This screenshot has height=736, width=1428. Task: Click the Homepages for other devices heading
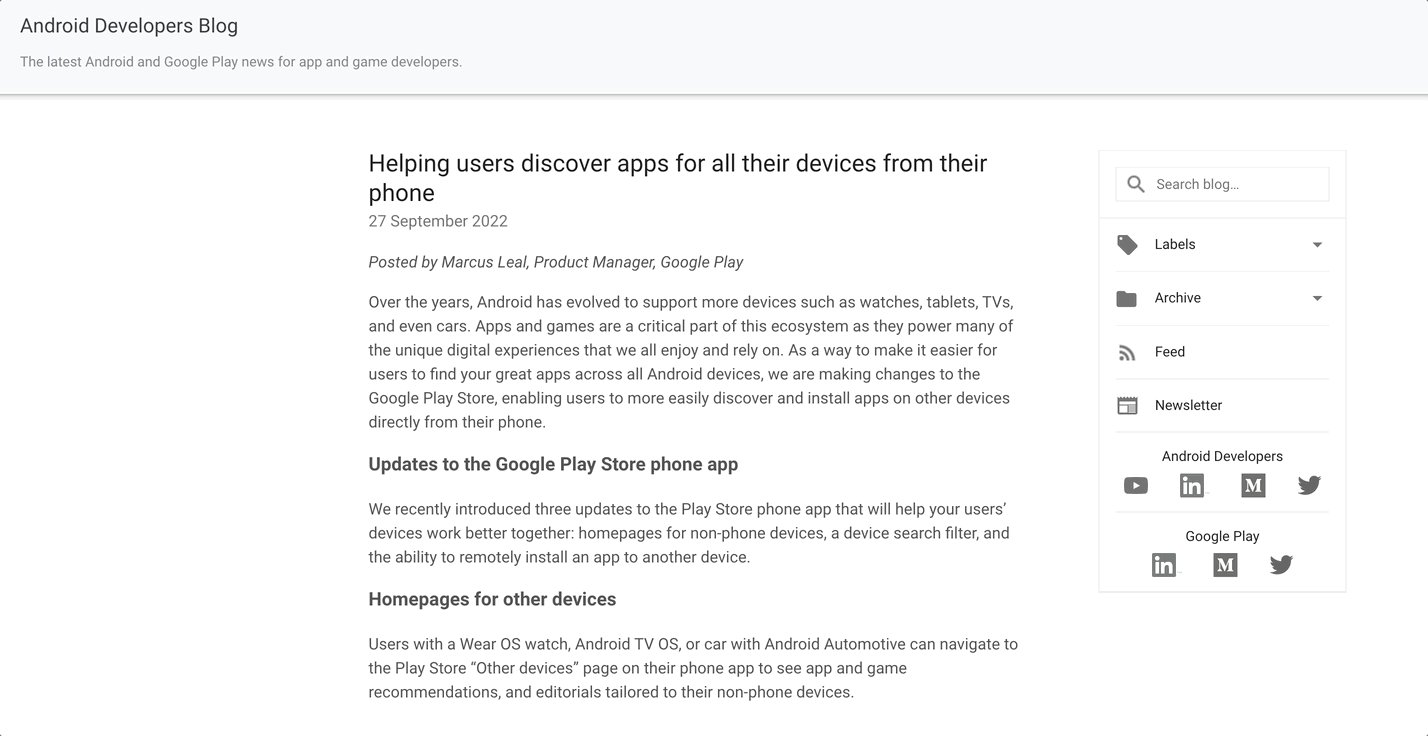(492, 599)
